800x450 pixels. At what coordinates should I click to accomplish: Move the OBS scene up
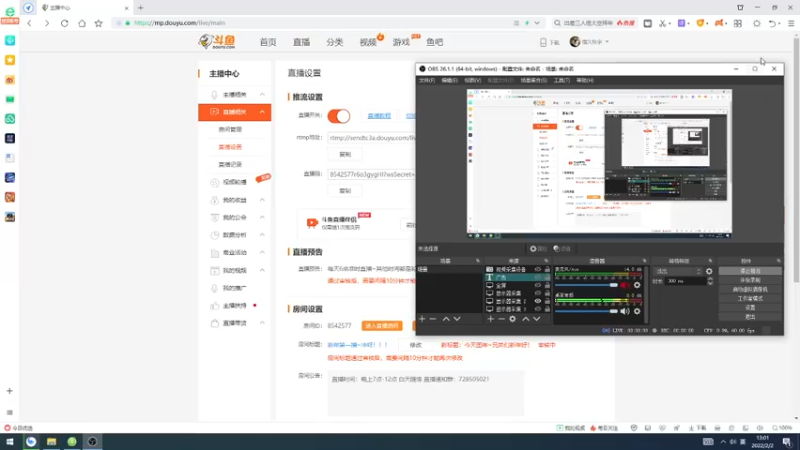[446, 319]
